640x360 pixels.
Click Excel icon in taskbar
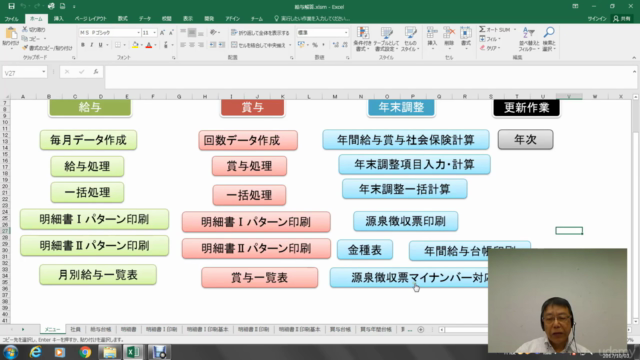[x=133, y=352]
